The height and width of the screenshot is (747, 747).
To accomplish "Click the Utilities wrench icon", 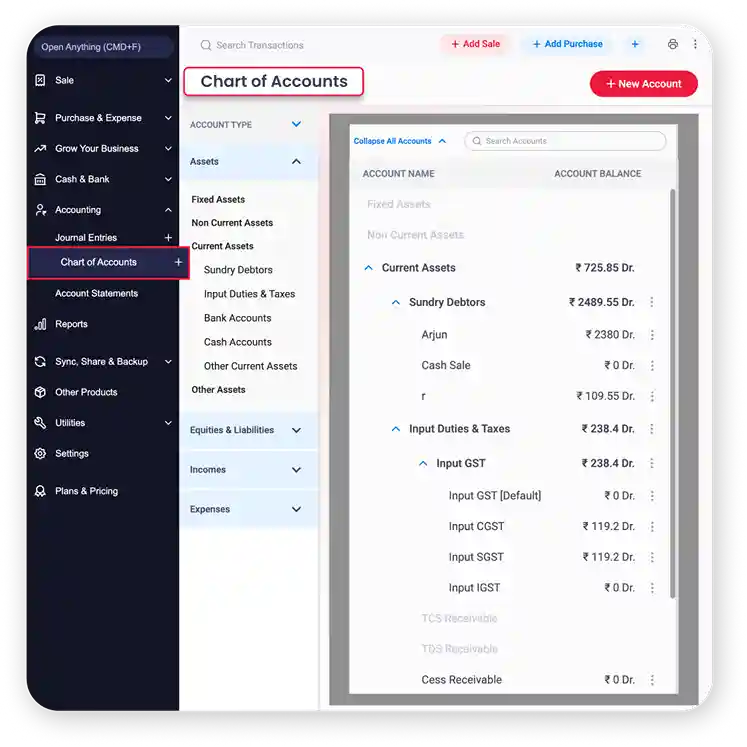I will 40,423.
